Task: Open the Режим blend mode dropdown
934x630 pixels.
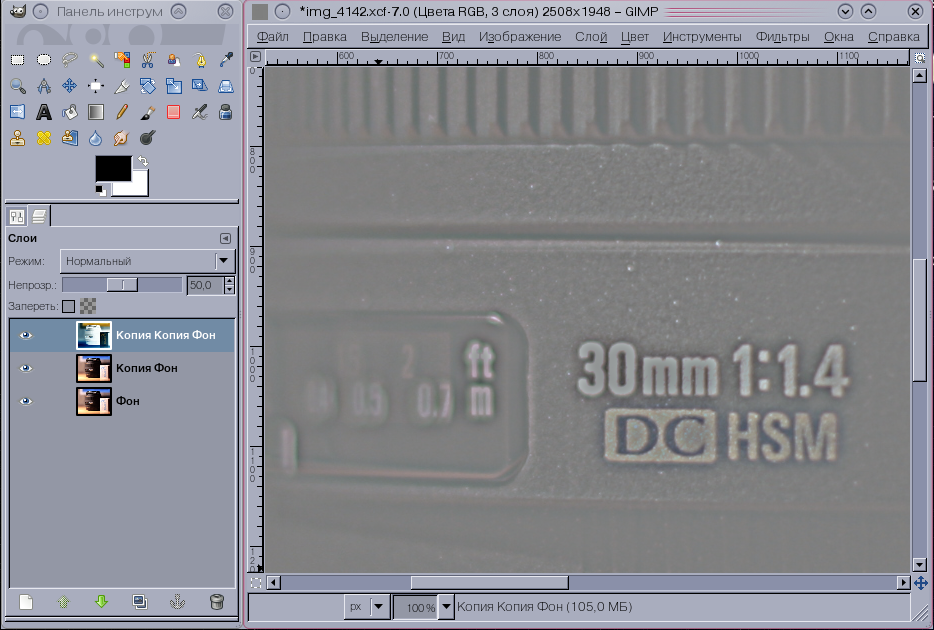Action: [x=147, y=261]
